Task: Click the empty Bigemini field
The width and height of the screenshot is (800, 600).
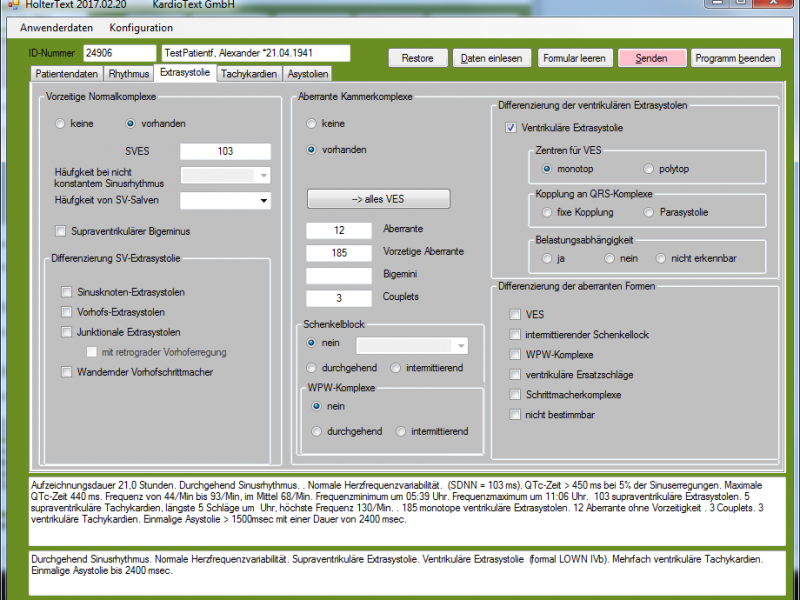Action: (x=339, y=276)
